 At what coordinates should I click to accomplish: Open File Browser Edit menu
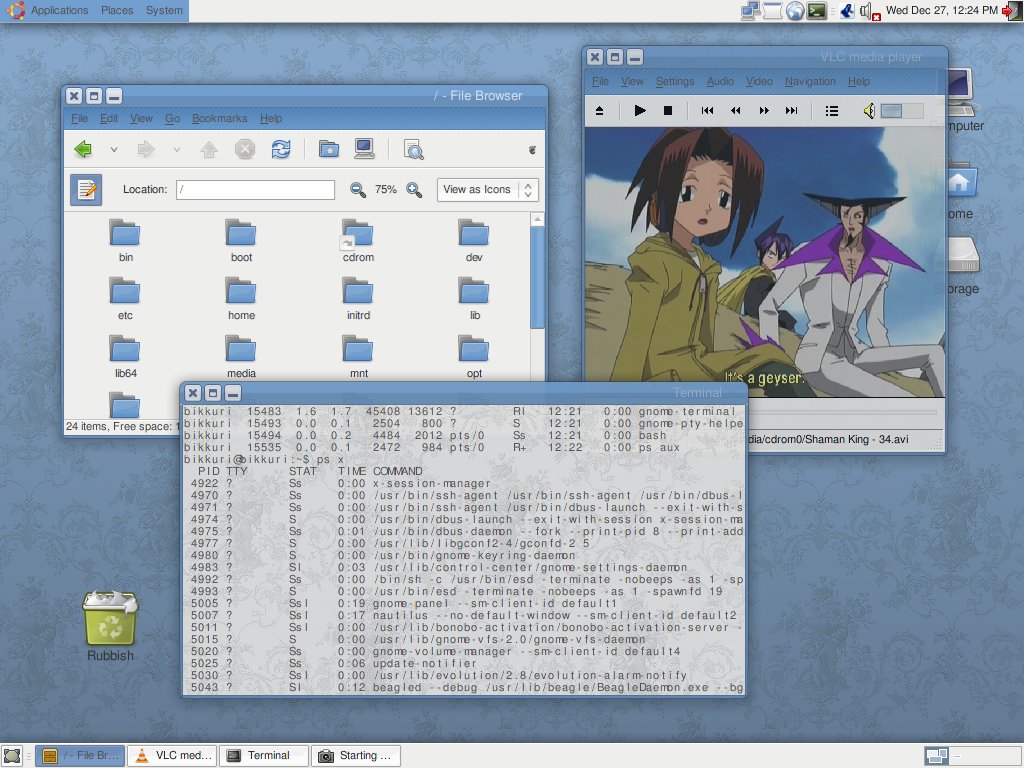click(108, 118)
